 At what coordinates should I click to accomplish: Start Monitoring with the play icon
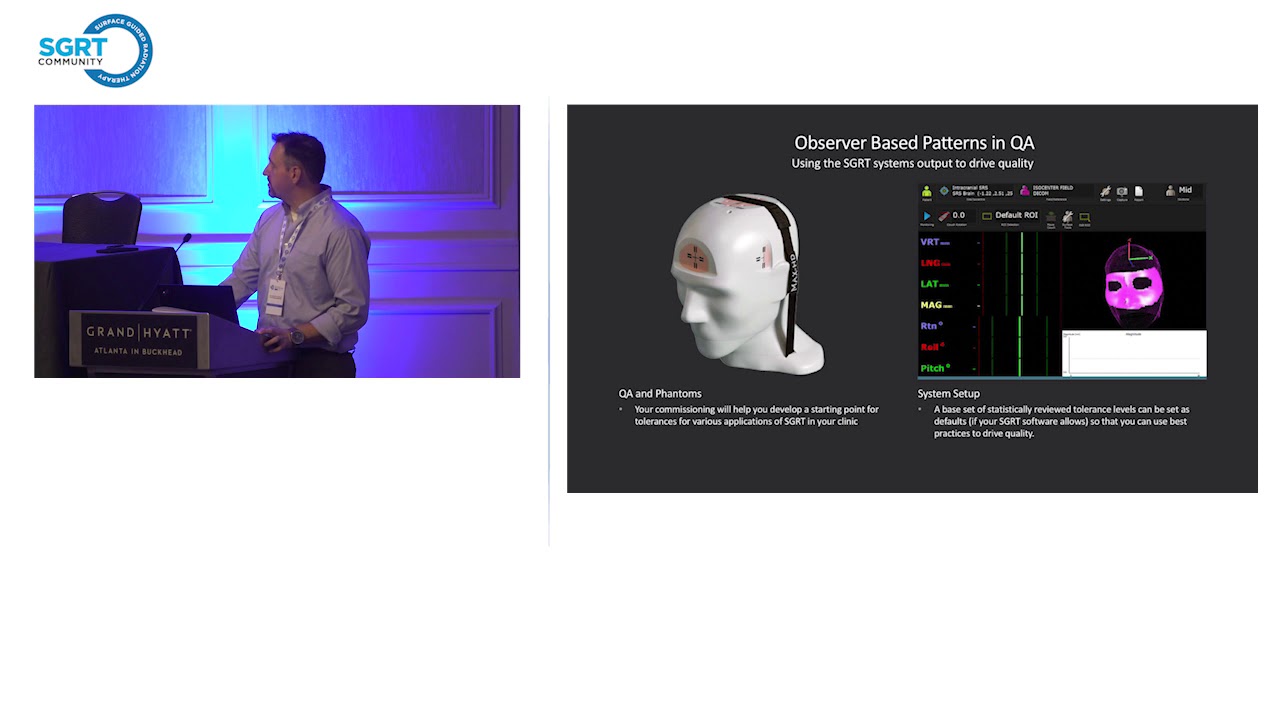pos(927,216)
